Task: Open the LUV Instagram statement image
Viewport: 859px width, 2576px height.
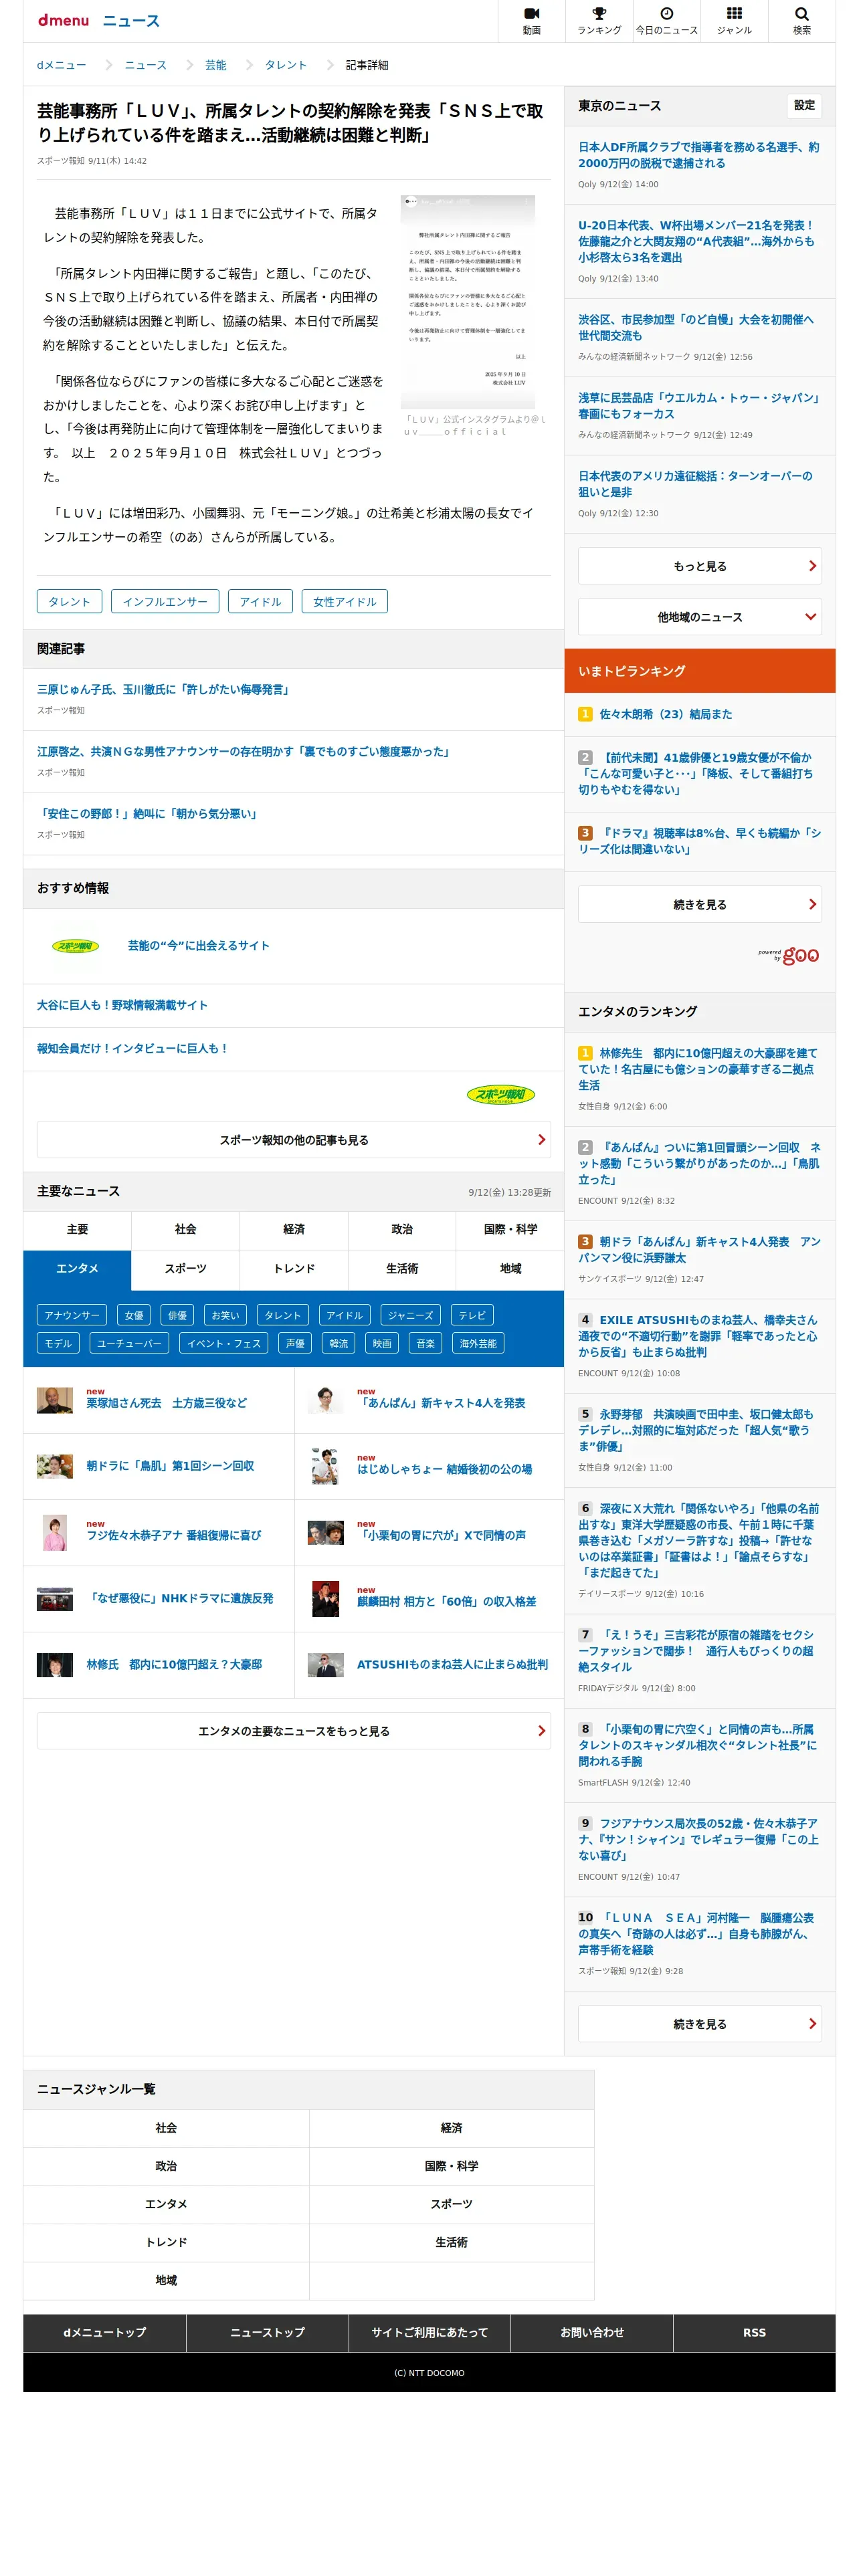Action: (467, 301)
